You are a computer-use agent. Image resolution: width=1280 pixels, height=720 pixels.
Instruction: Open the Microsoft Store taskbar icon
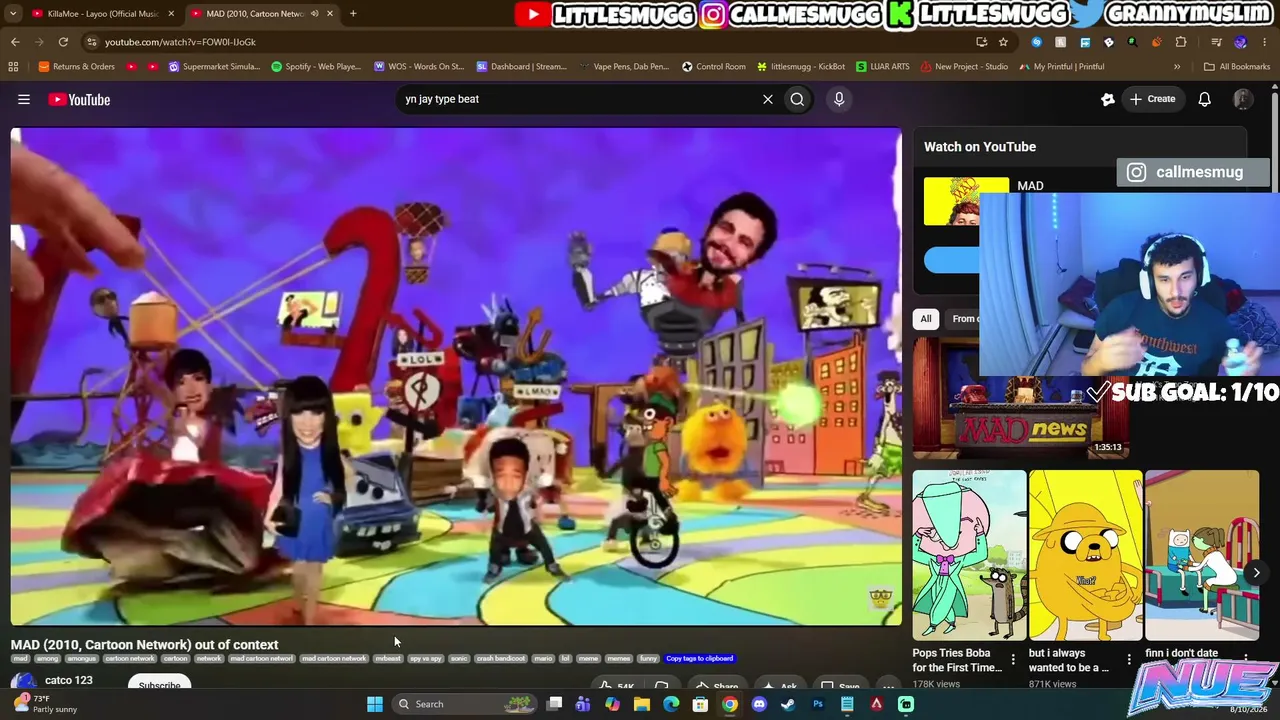(701, 704)
